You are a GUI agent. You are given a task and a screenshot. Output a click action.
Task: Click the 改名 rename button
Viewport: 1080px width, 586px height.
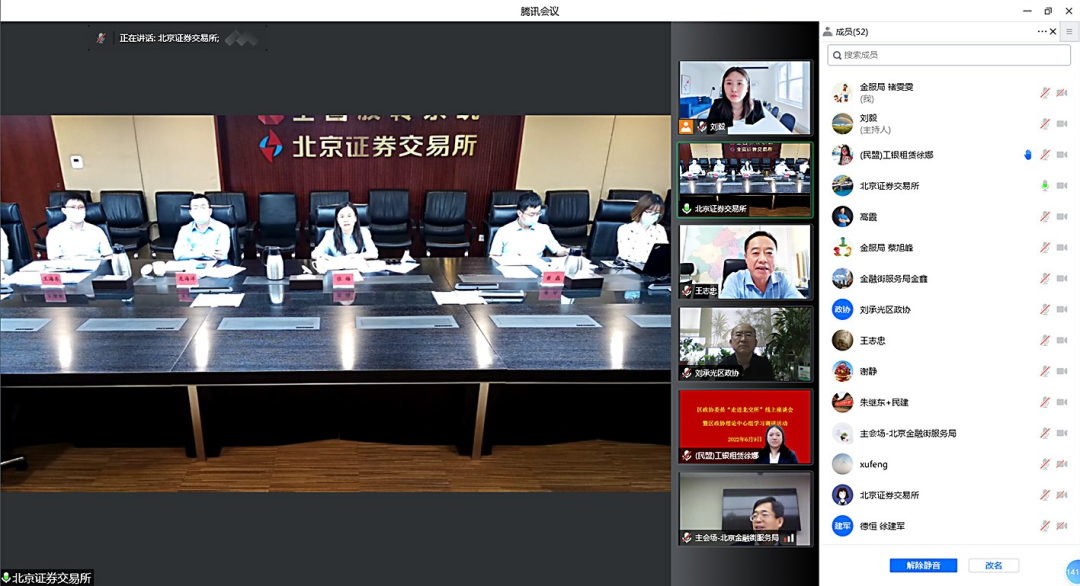(993, 566)
